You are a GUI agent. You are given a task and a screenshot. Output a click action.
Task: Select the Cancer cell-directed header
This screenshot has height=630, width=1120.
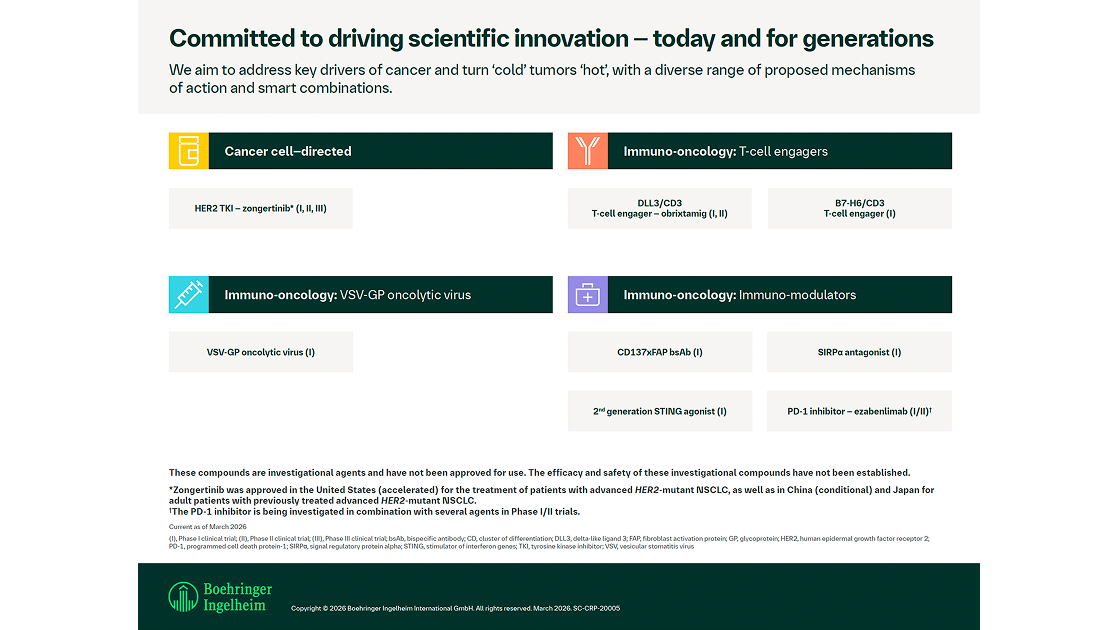361,151
